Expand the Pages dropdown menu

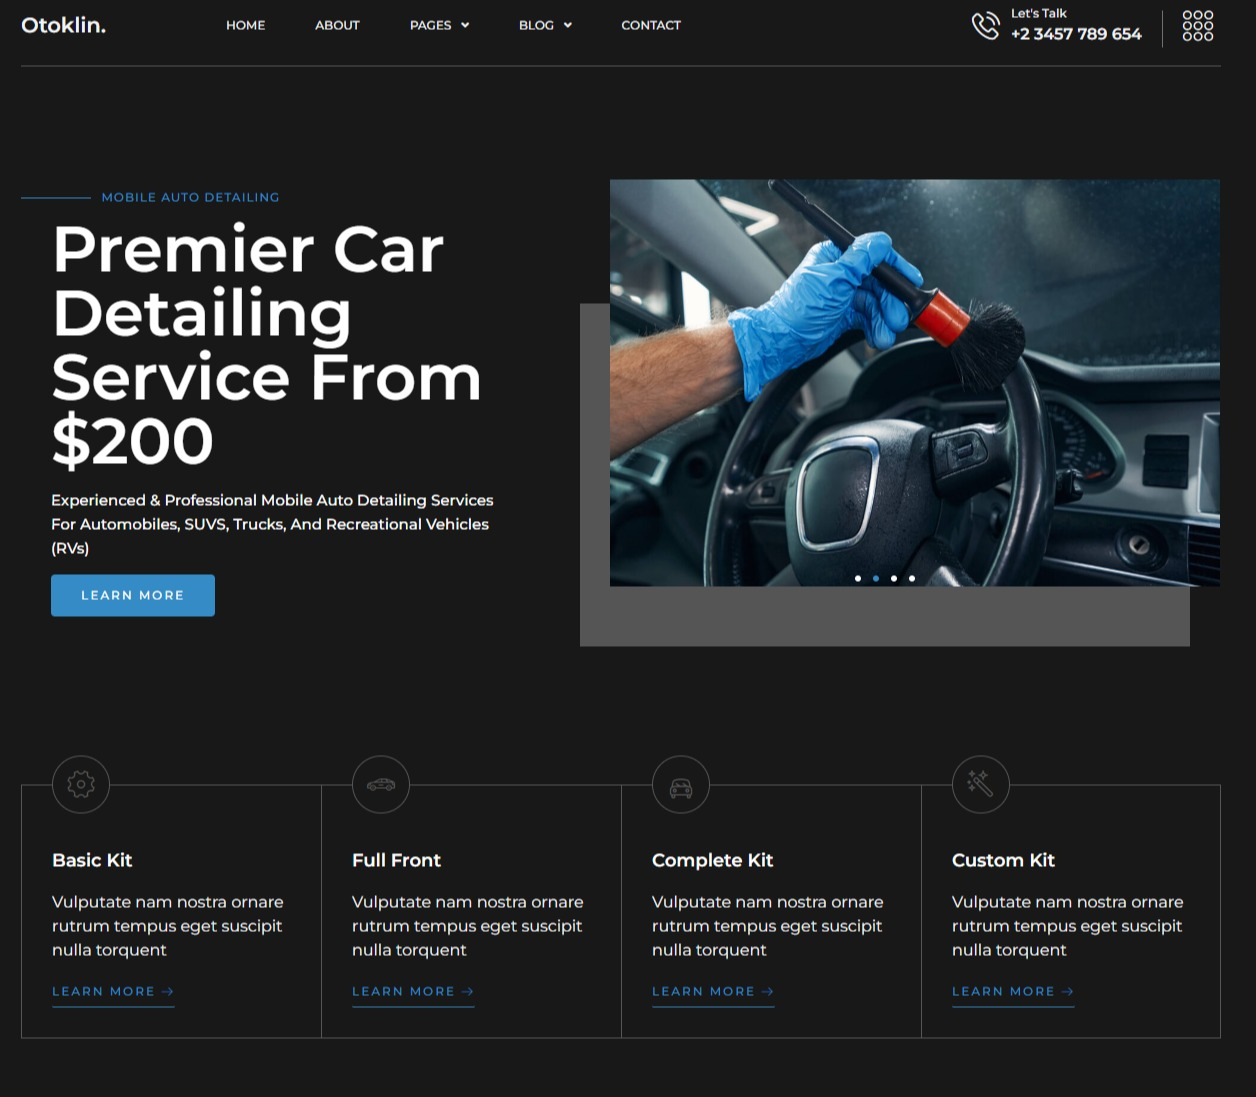click(440, 25)
